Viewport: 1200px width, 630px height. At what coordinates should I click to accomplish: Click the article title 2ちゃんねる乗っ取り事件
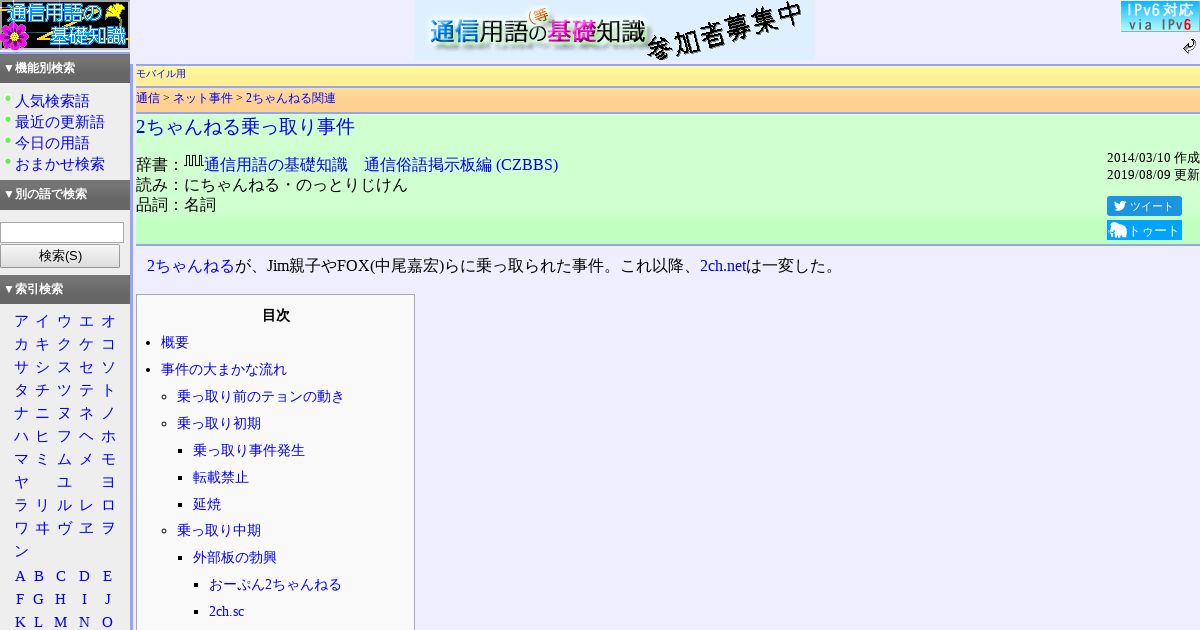click(x=245, y=127)
